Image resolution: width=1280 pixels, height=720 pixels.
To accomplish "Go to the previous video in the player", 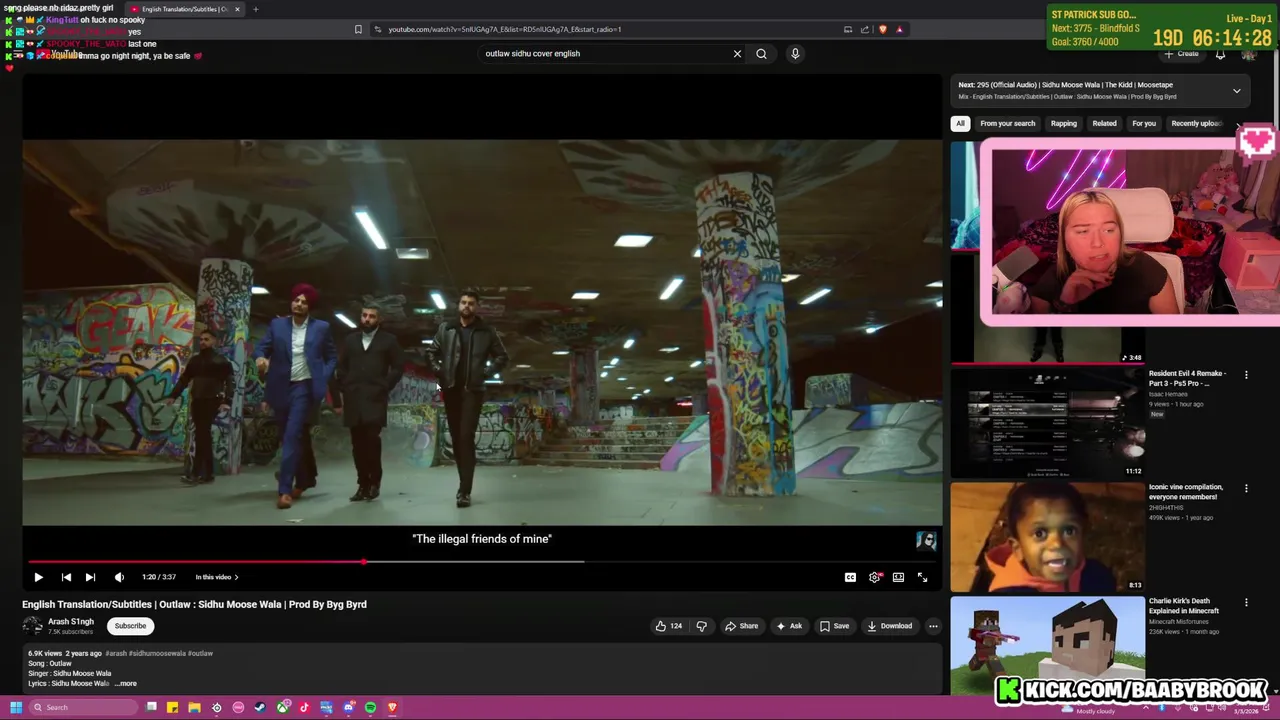I will (x=66, y=577).
